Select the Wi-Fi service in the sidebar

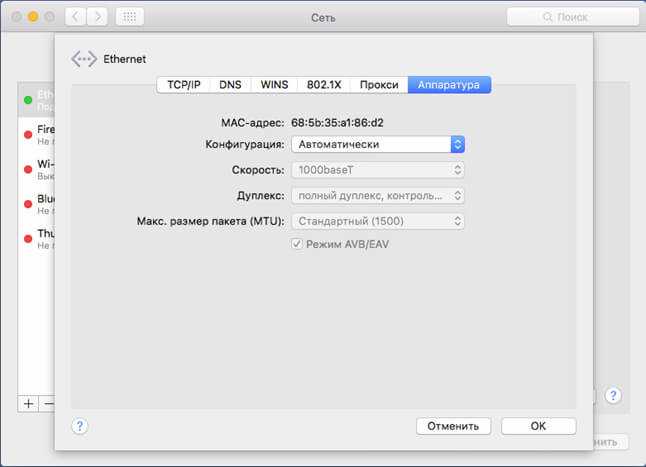click(x=37, y=170)
